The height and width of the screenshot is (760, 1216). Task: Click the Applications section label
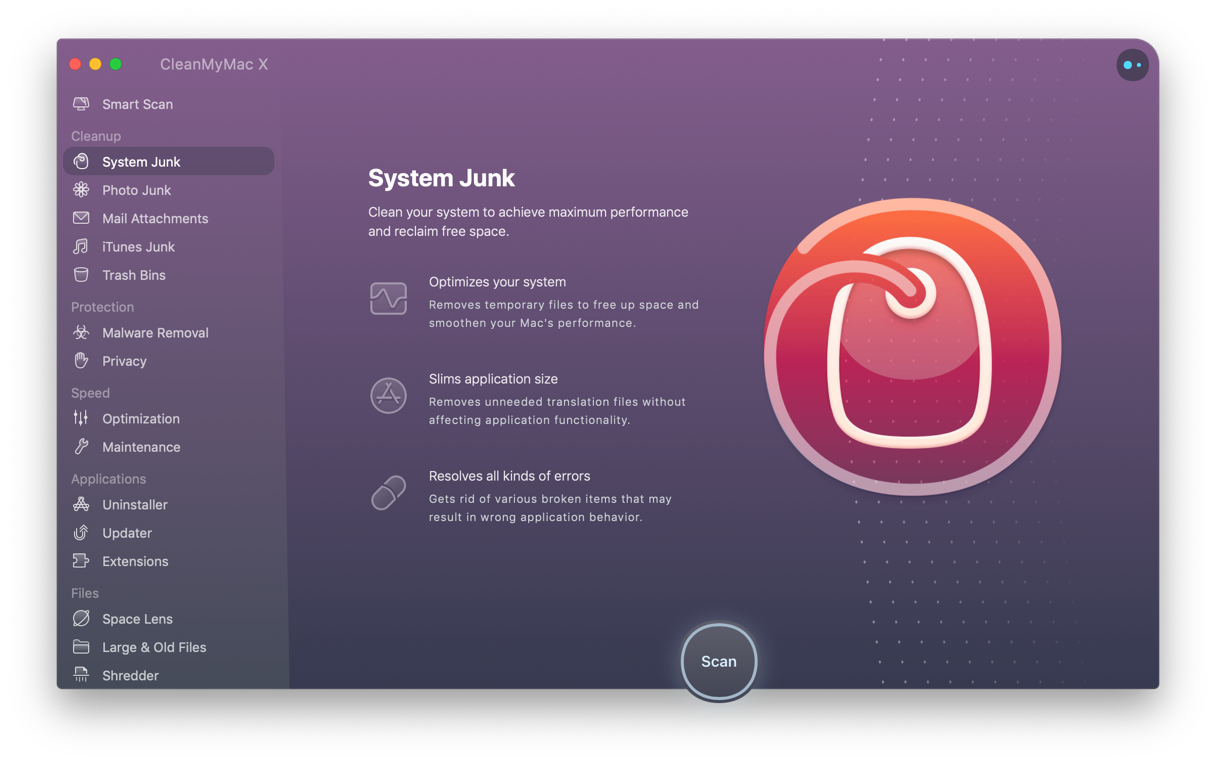click(108, 479)
